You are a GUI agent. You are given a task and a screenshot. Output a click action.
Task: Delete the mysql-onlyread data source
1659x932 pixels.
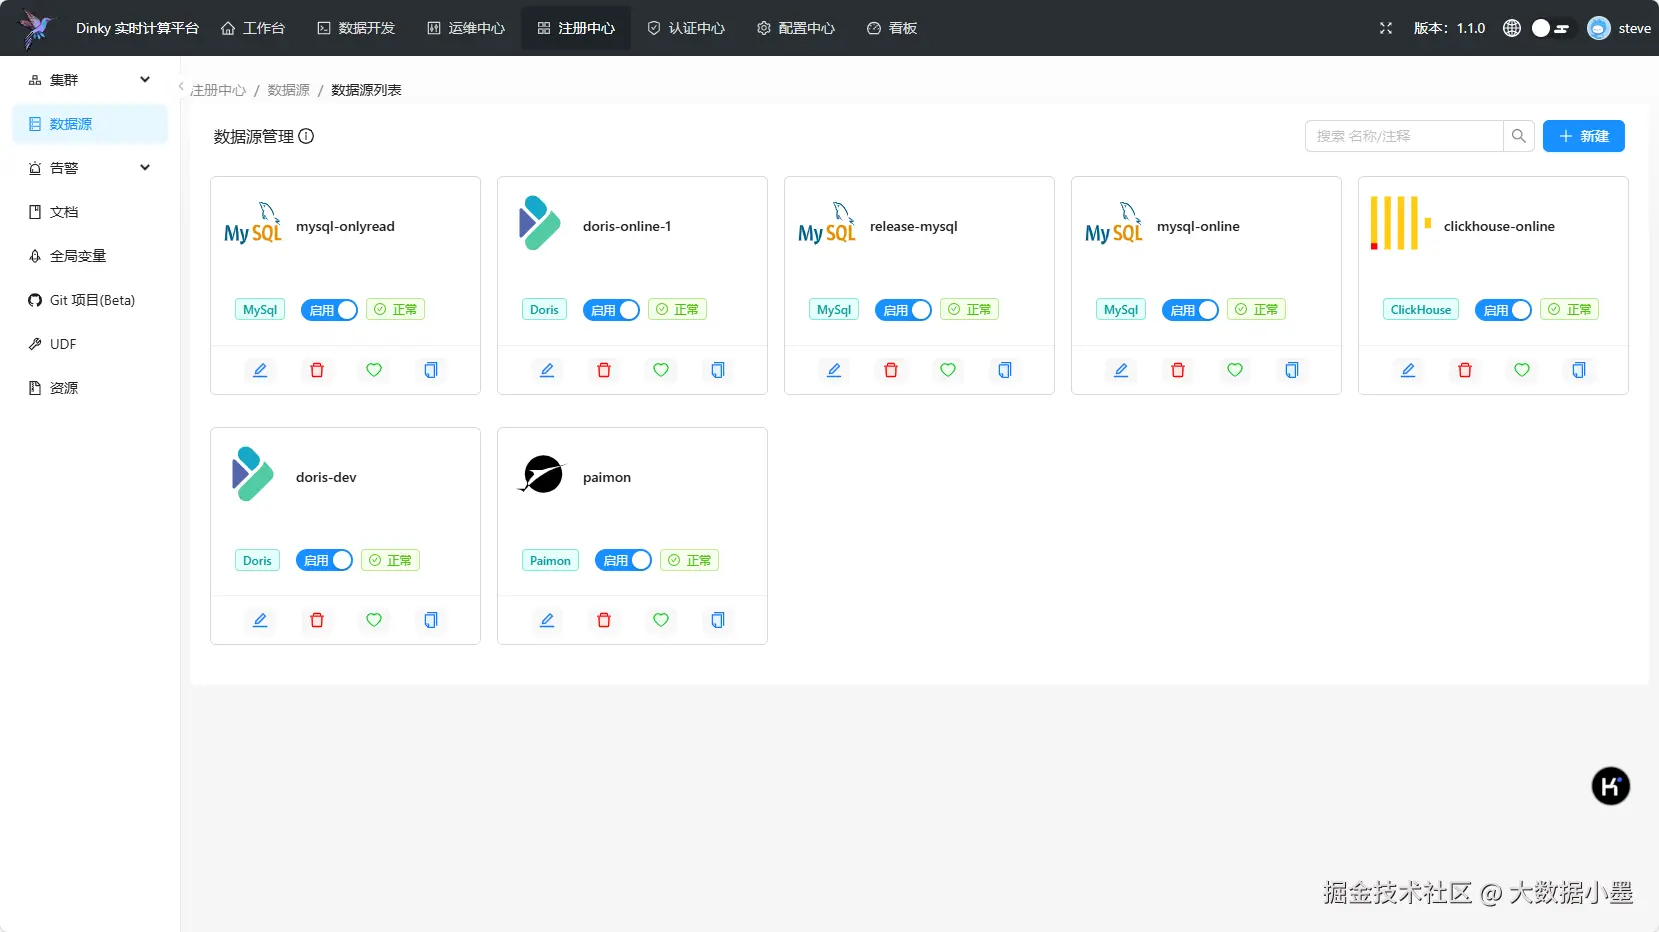[317, 370]
